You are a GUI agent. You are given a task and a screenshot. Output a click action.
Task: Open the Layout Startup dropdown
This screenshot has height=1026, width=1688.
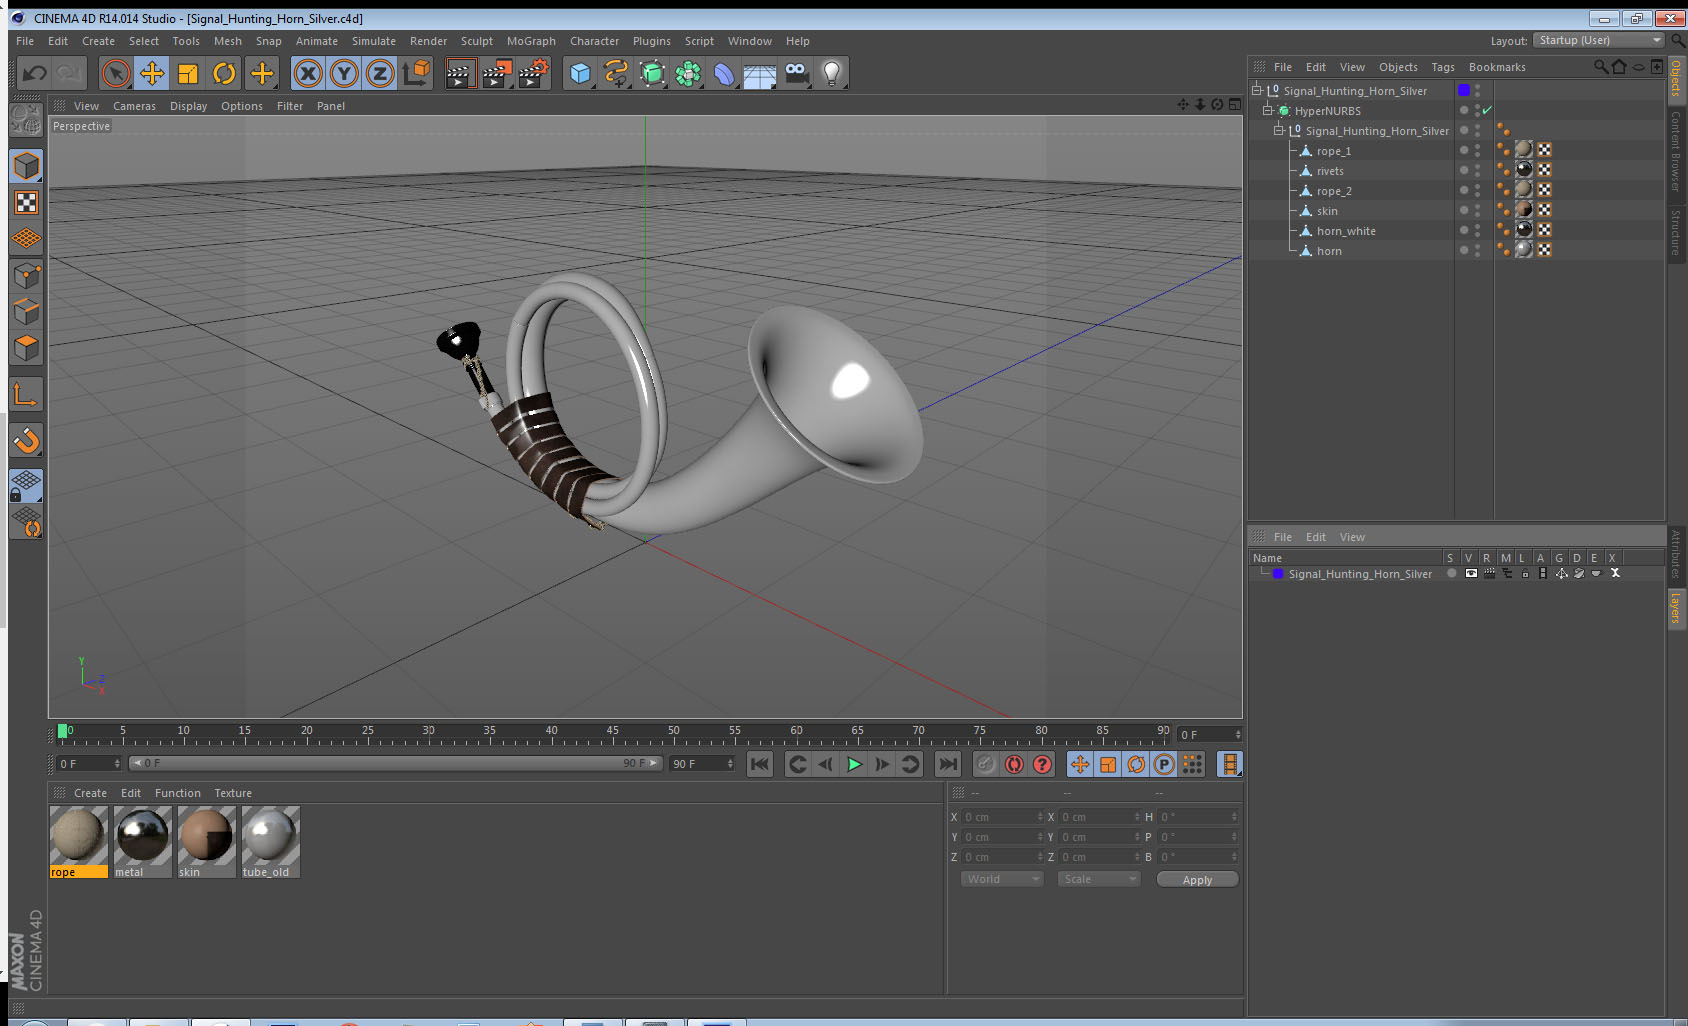pos(1600,40)
